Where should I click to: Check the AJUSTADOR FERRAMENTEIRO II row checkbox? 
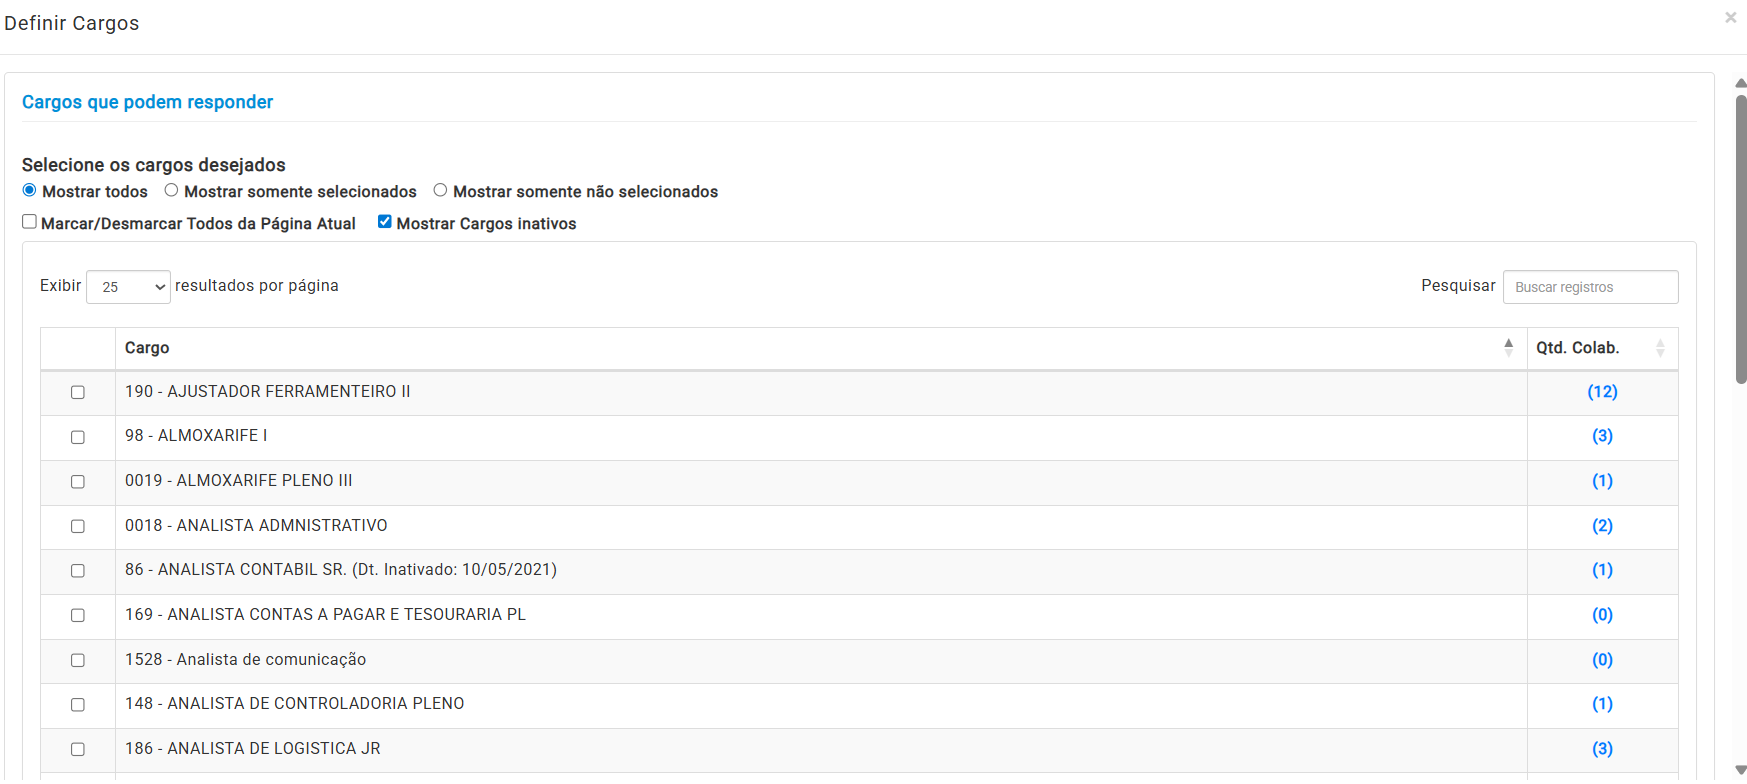(x=78, y=393)
